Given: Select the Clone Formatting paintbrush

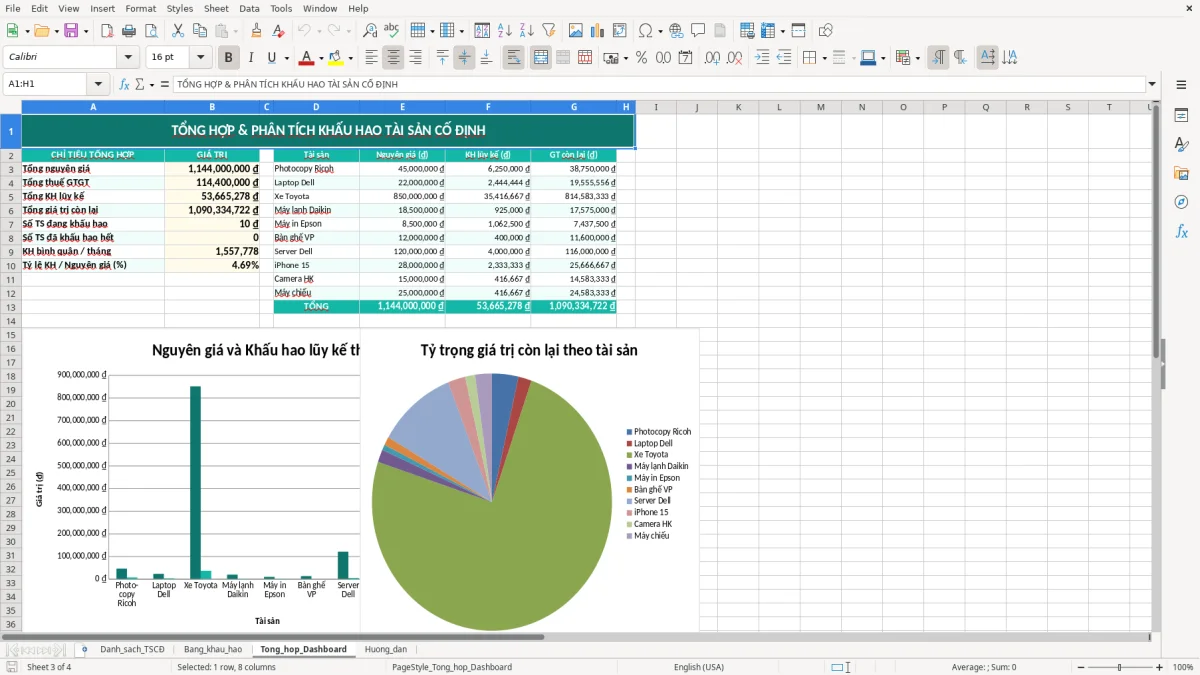Looking at the screenshot, I should pyautogui.click(x=256, y=31).
